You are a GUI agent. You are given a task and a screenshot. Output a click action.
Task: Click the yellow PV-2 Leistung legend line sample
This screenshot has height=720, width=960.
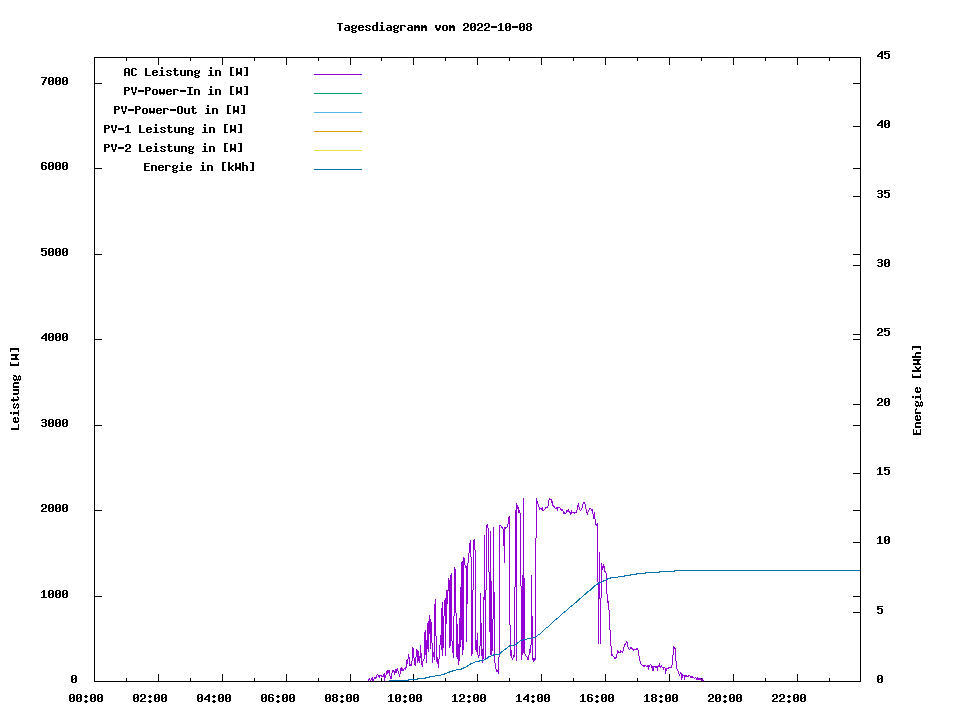[337, 150]
